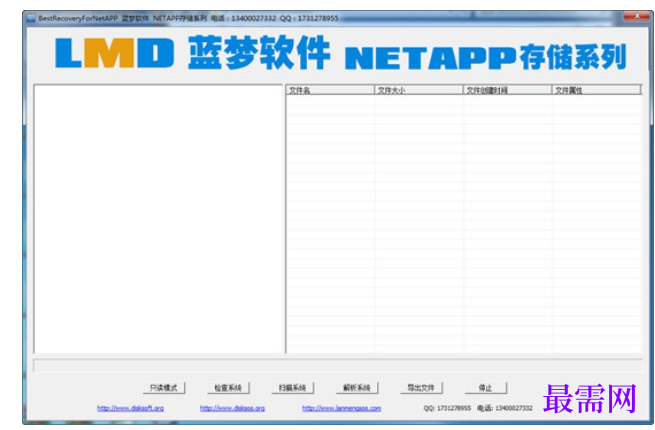Sort by 文件名 column header
Screen dimensions: 655x430
click(x=330, y=90)
